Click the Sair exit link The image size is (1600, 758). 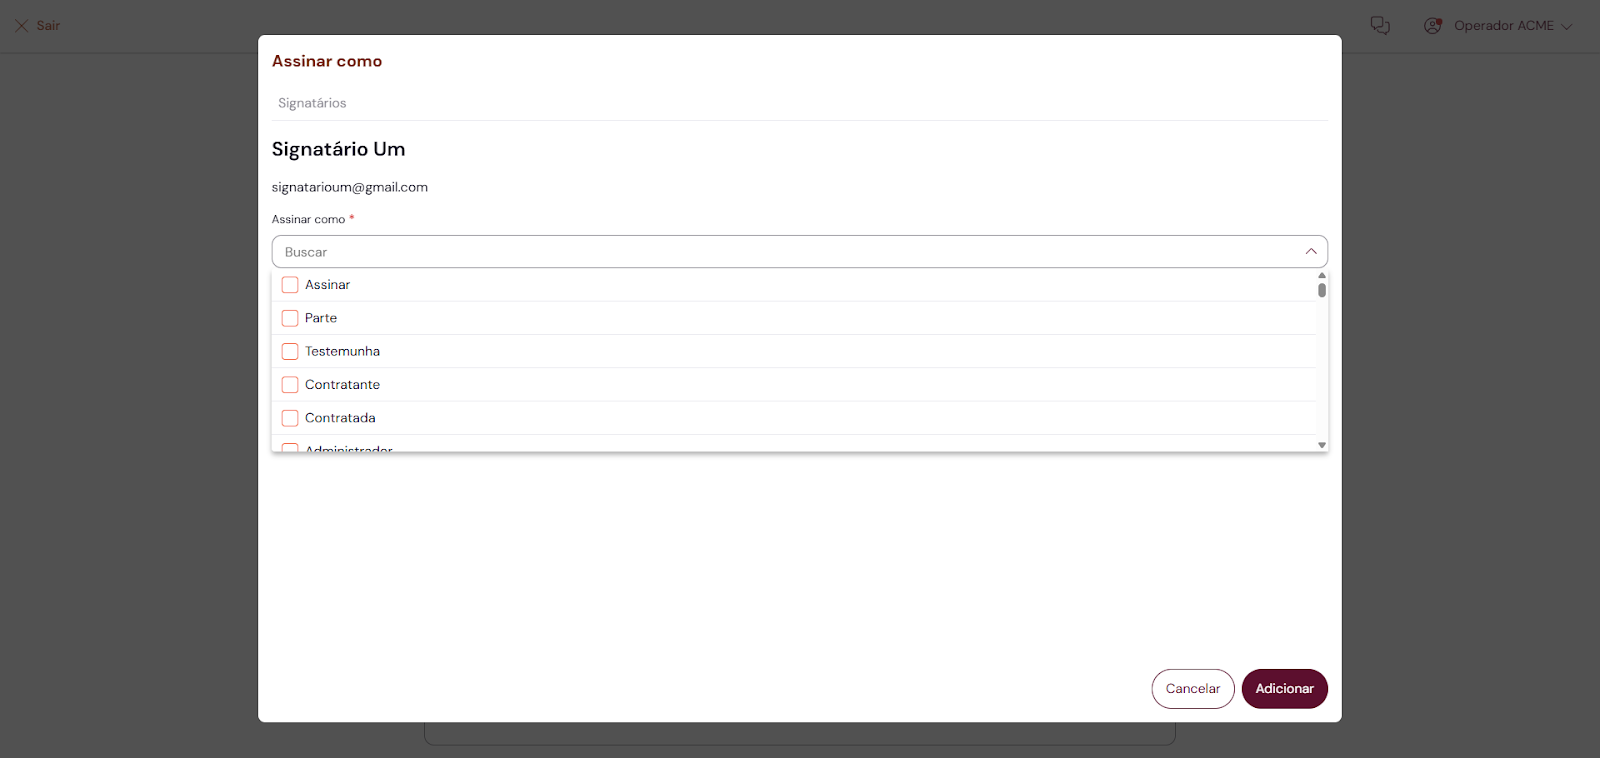(48, 26)
